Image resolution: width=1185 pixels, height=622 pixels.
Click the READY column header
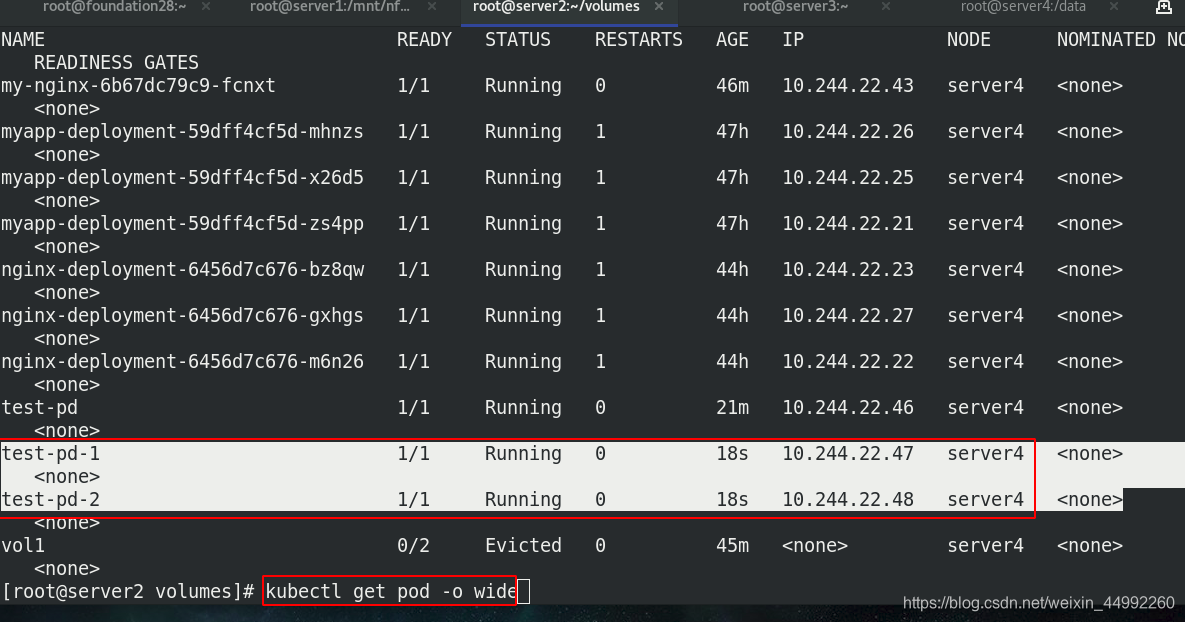424,39
